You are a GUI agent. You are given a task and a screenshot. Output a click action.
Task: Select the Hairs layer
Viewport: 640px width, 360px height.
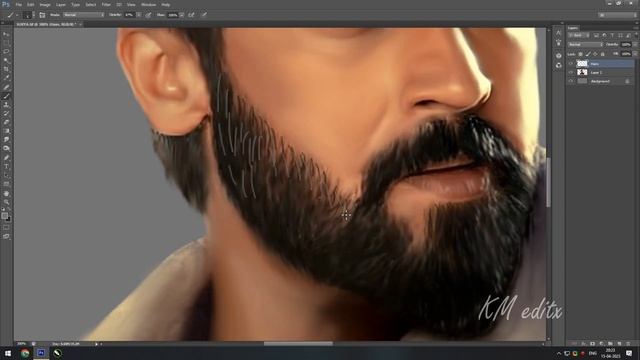tap(601, 64)
